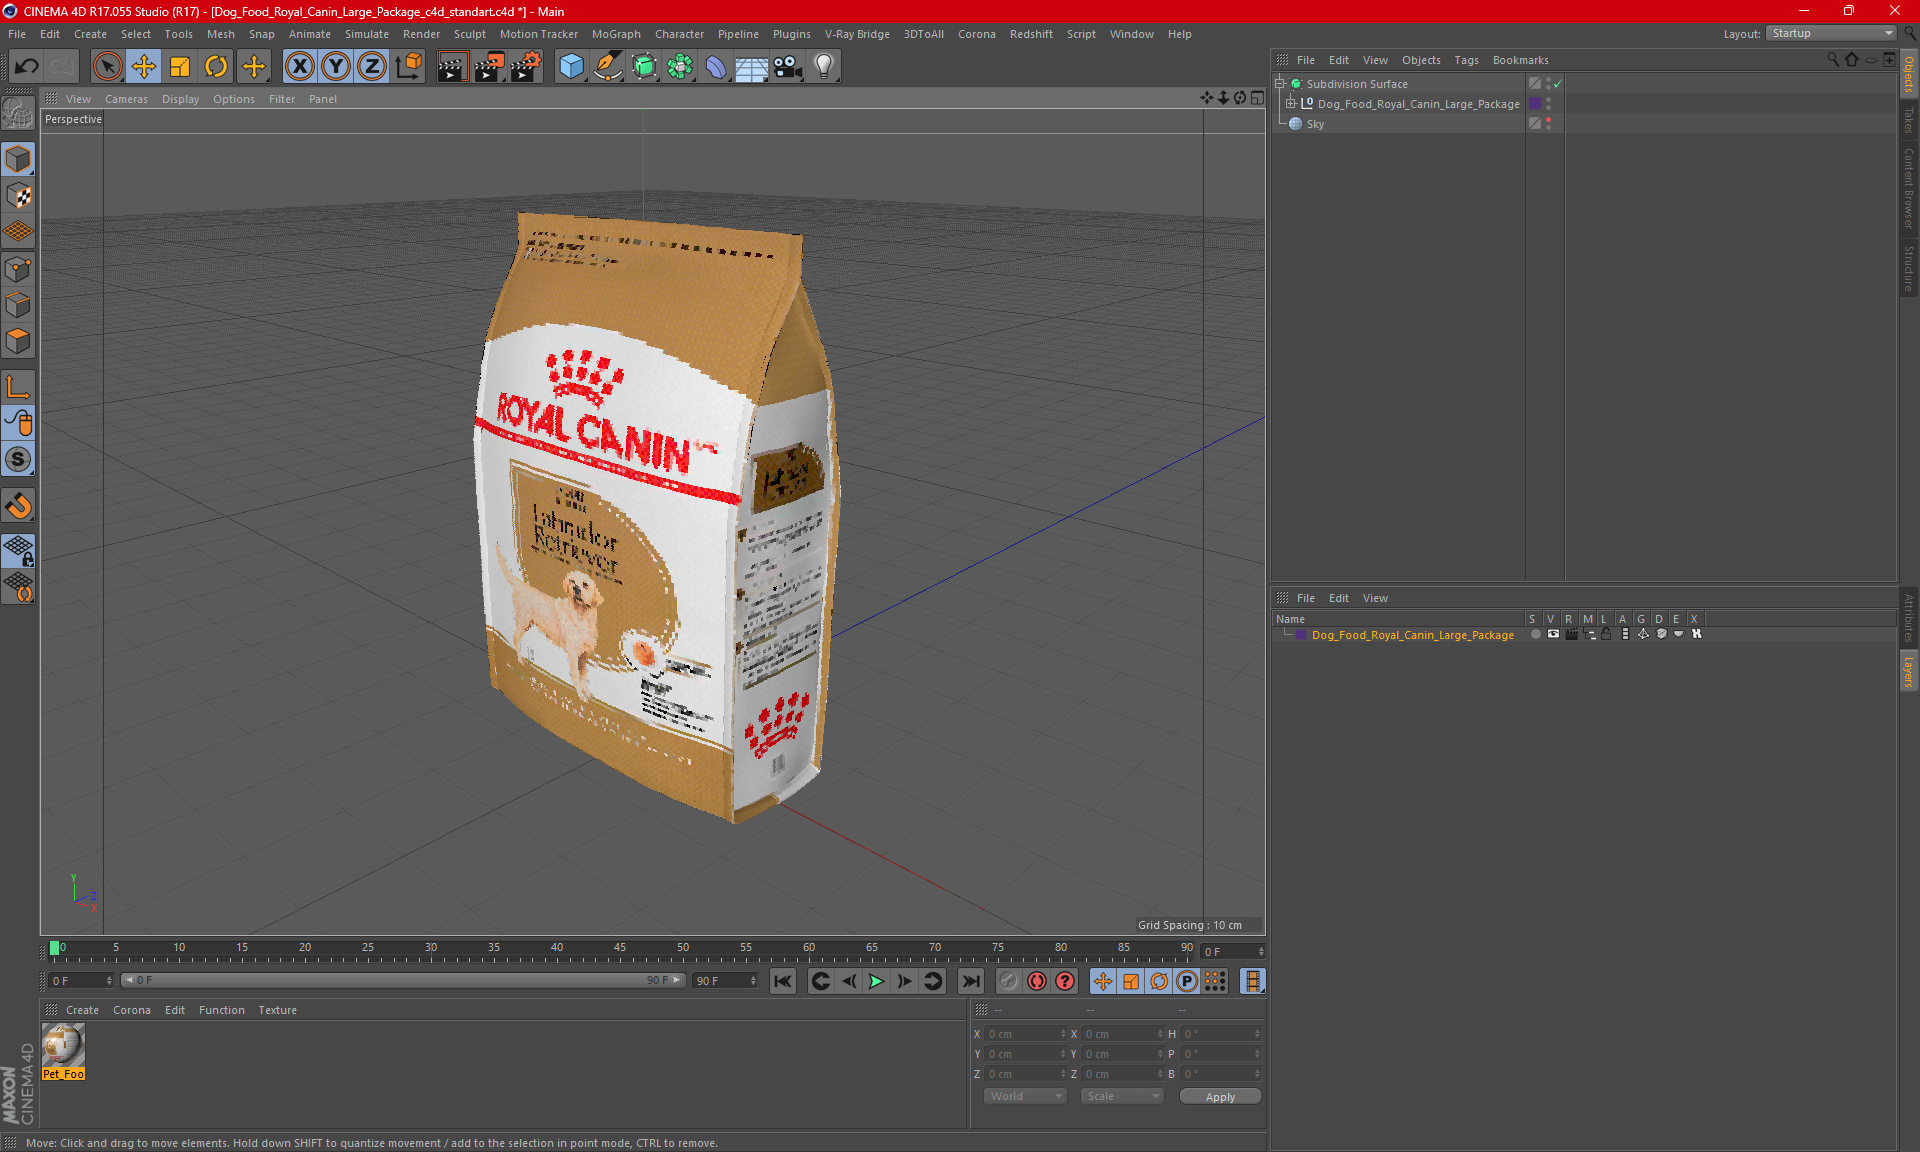Select the Pet_Foo material thumbnail
This screenshot has height=1152, width=1920.
(63, 1046)
